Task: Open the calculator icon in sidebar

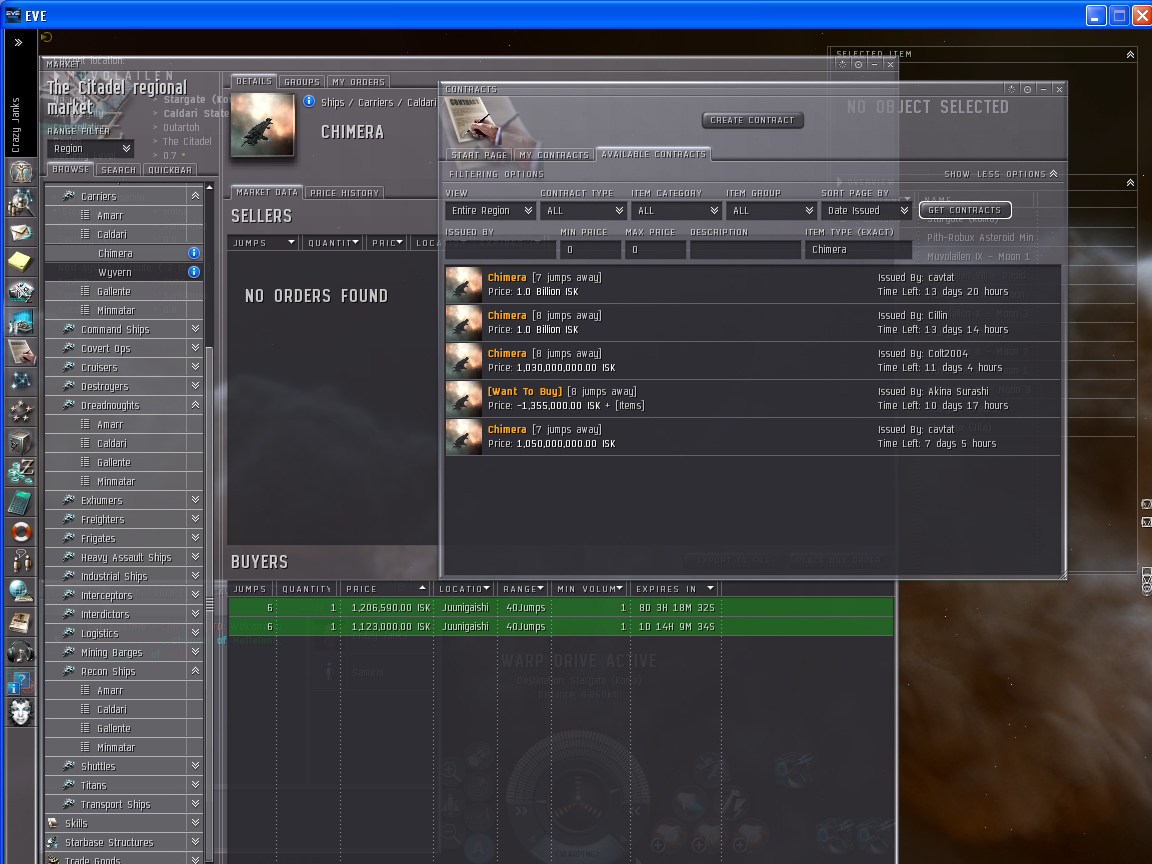Action: pyautogui.click(x=21, y=502)
